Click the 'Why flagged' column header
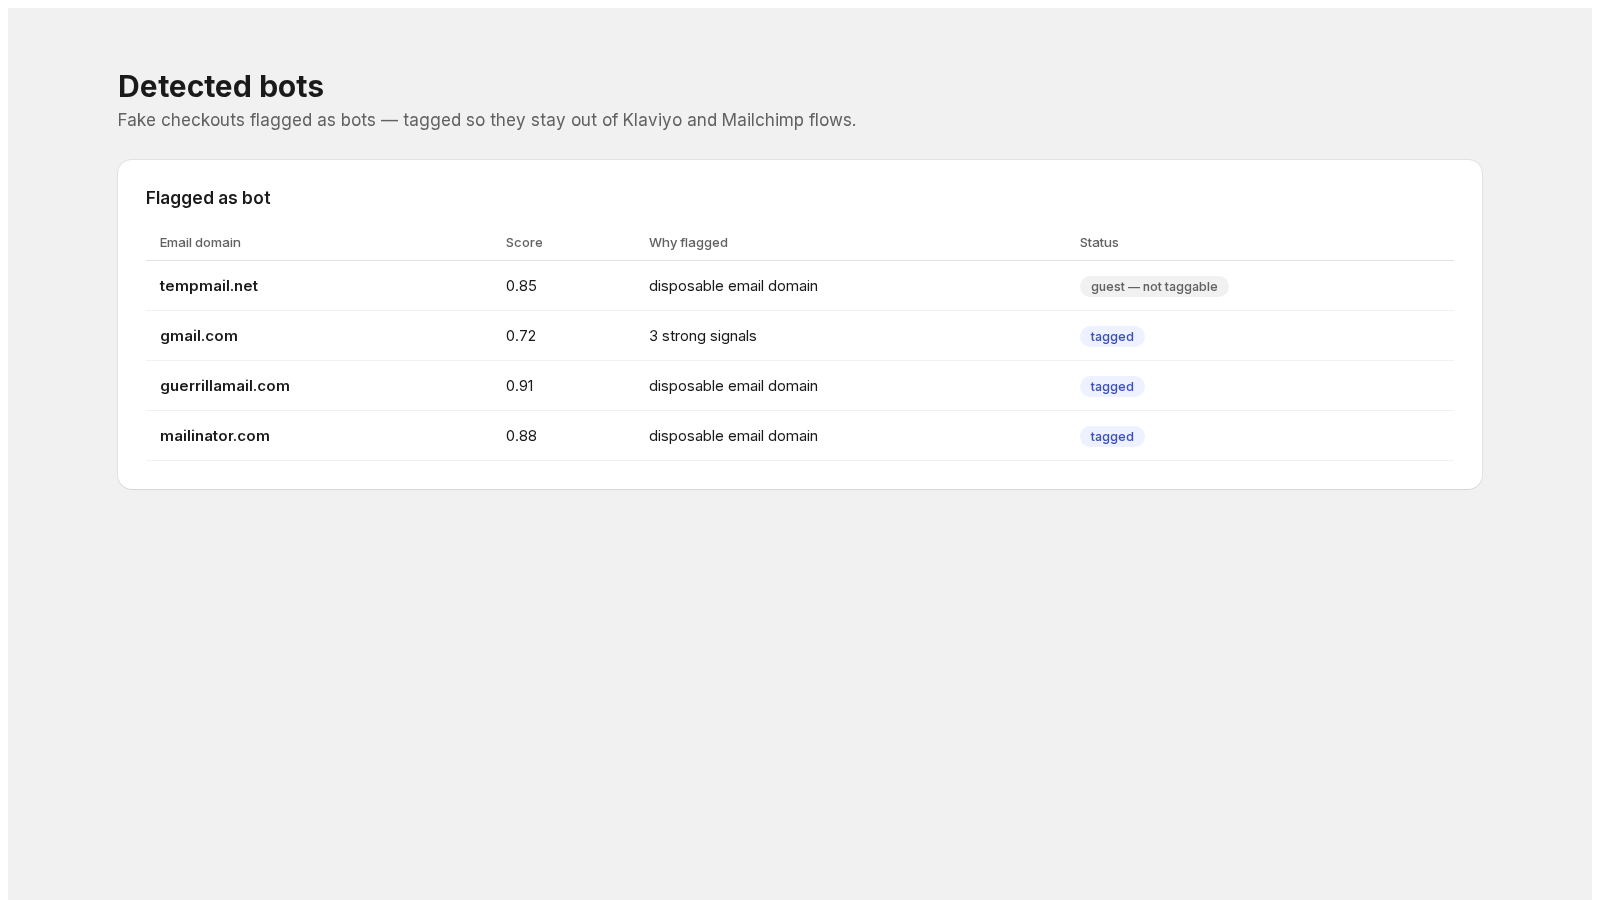This screenshot has width=1600, height=900. (x=688, y=243)
